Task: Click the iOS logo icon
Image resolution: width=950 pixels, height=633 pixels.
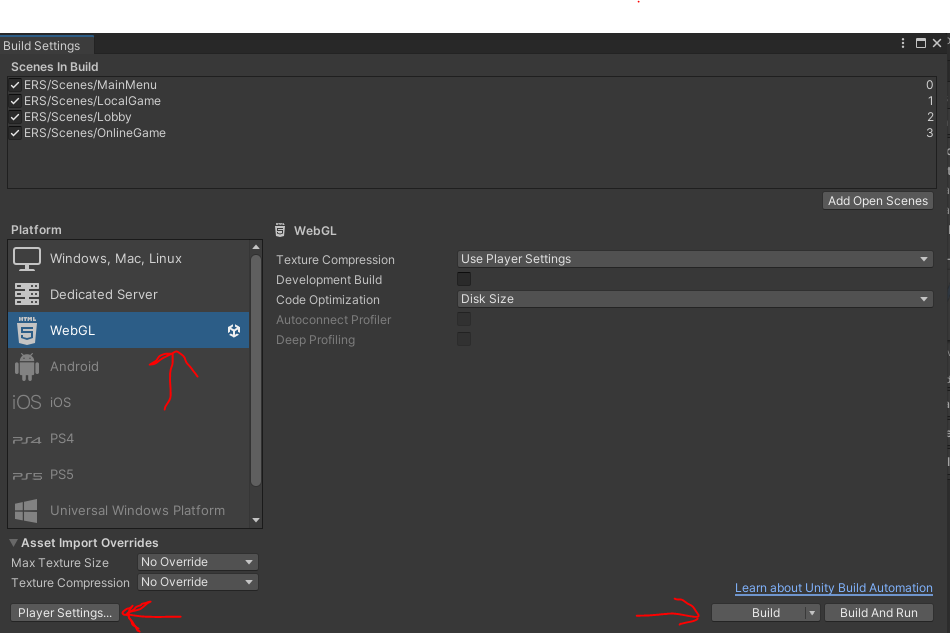Action: coord(27,402)
